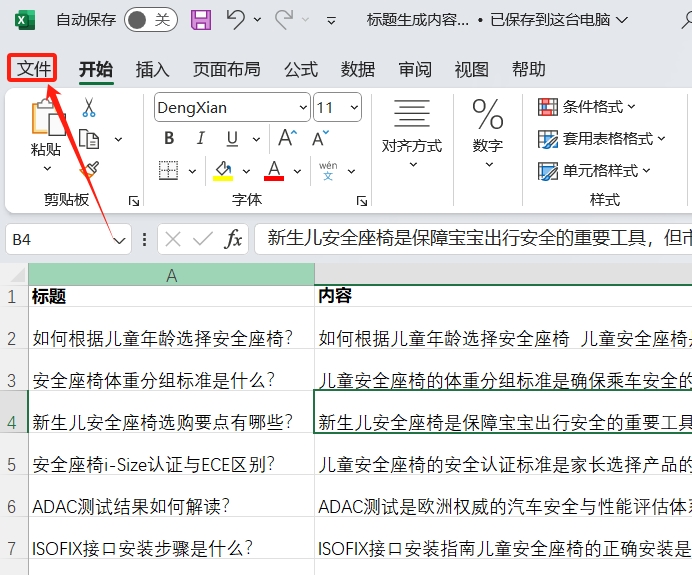This screenshot has width=692, height=575.
Task: Open the 数据 tab
Action: [x=358, y=69]
